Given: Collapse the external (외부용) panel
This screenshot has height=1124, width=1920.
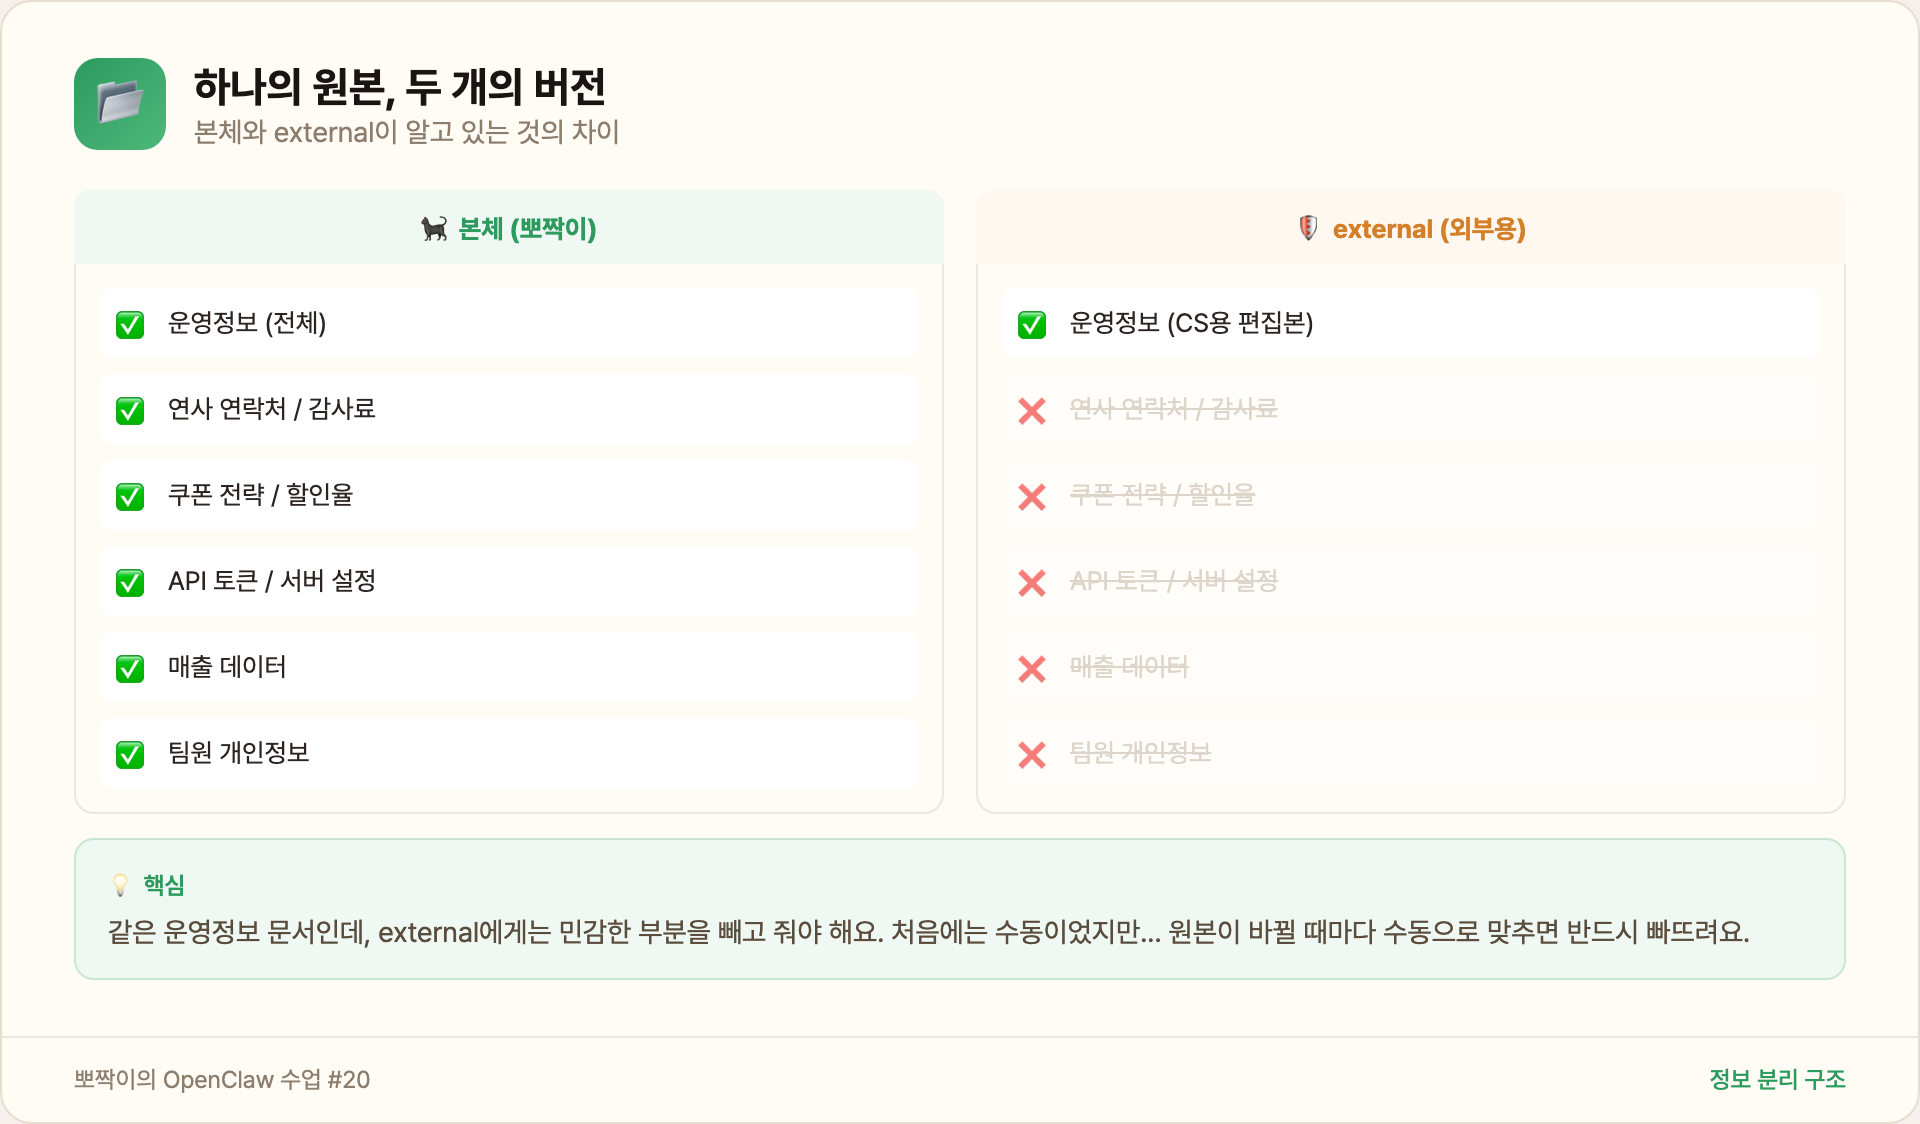Looking at the screenshot, I should 1410,228.
